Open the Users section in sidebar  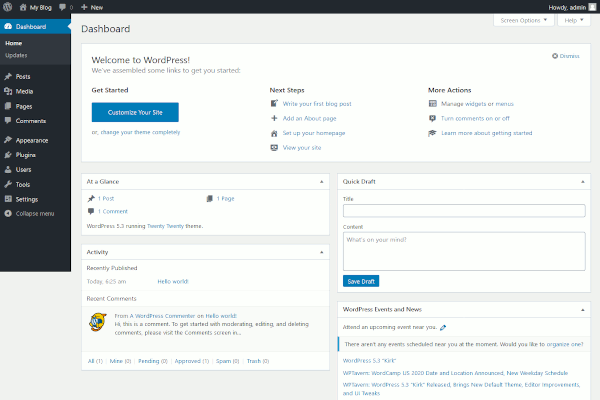24,170
